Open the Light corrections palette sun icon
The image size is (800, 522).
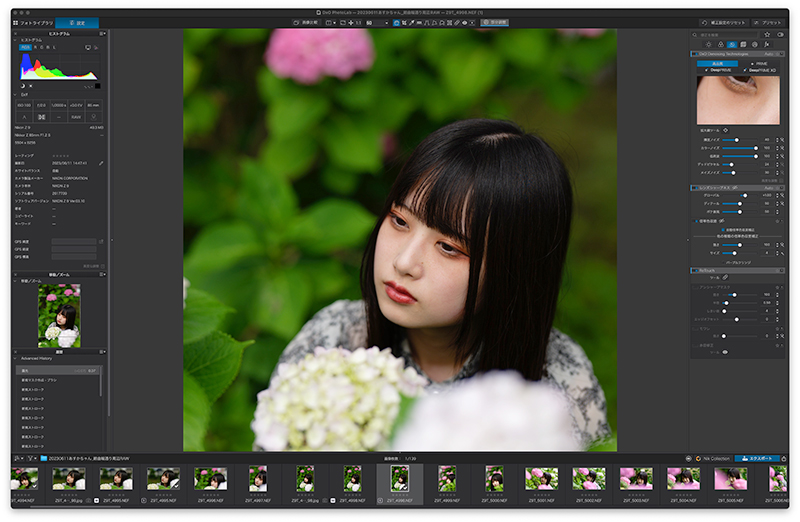708,44
